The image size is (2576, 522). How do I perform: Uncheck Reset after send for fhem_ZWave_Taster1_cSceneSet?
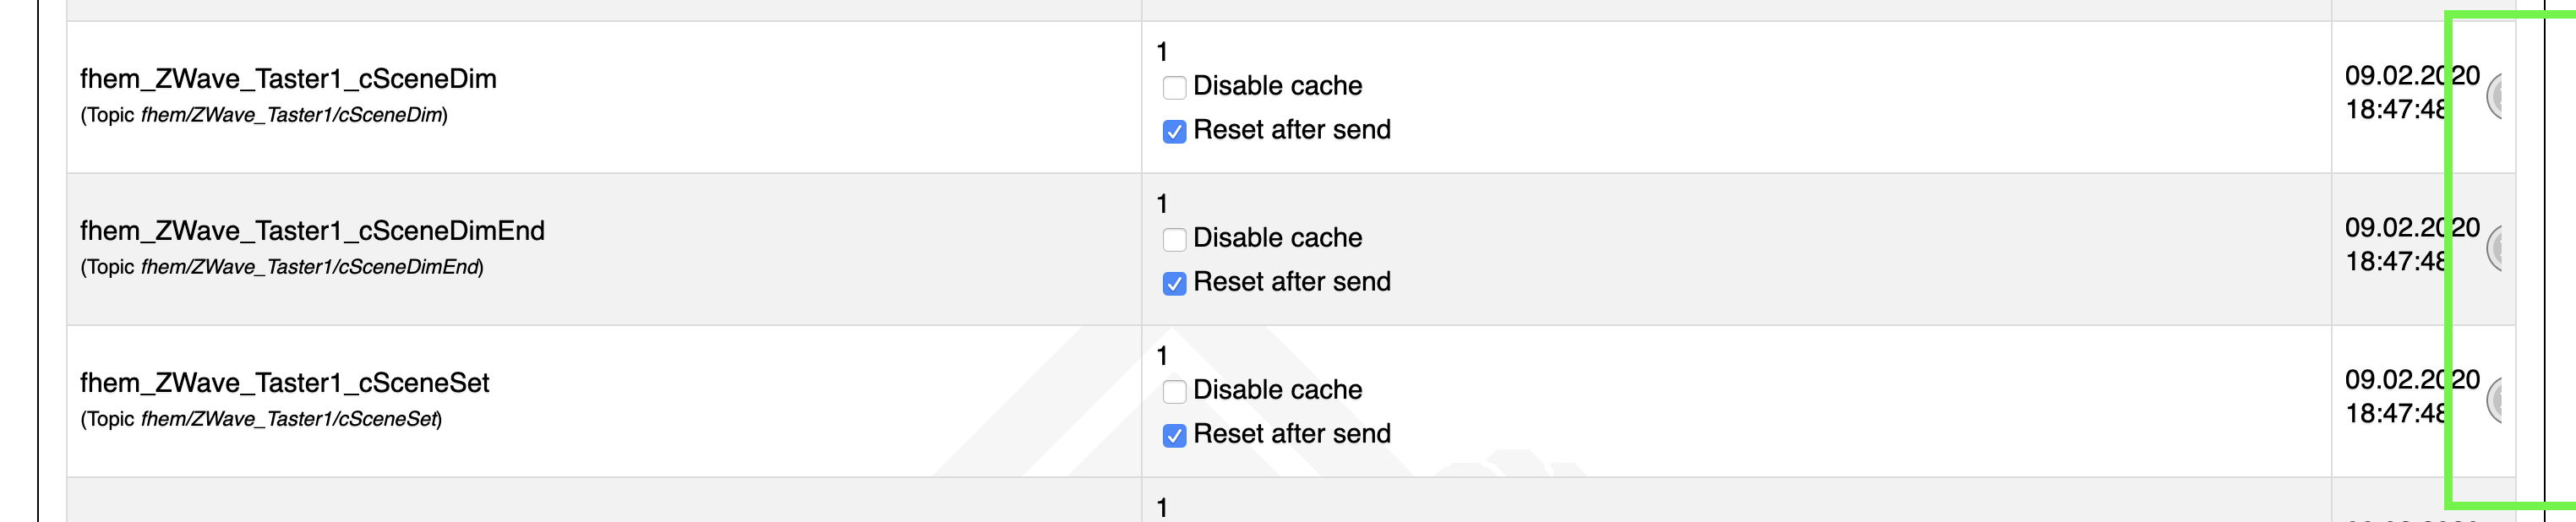point(1174,435)
